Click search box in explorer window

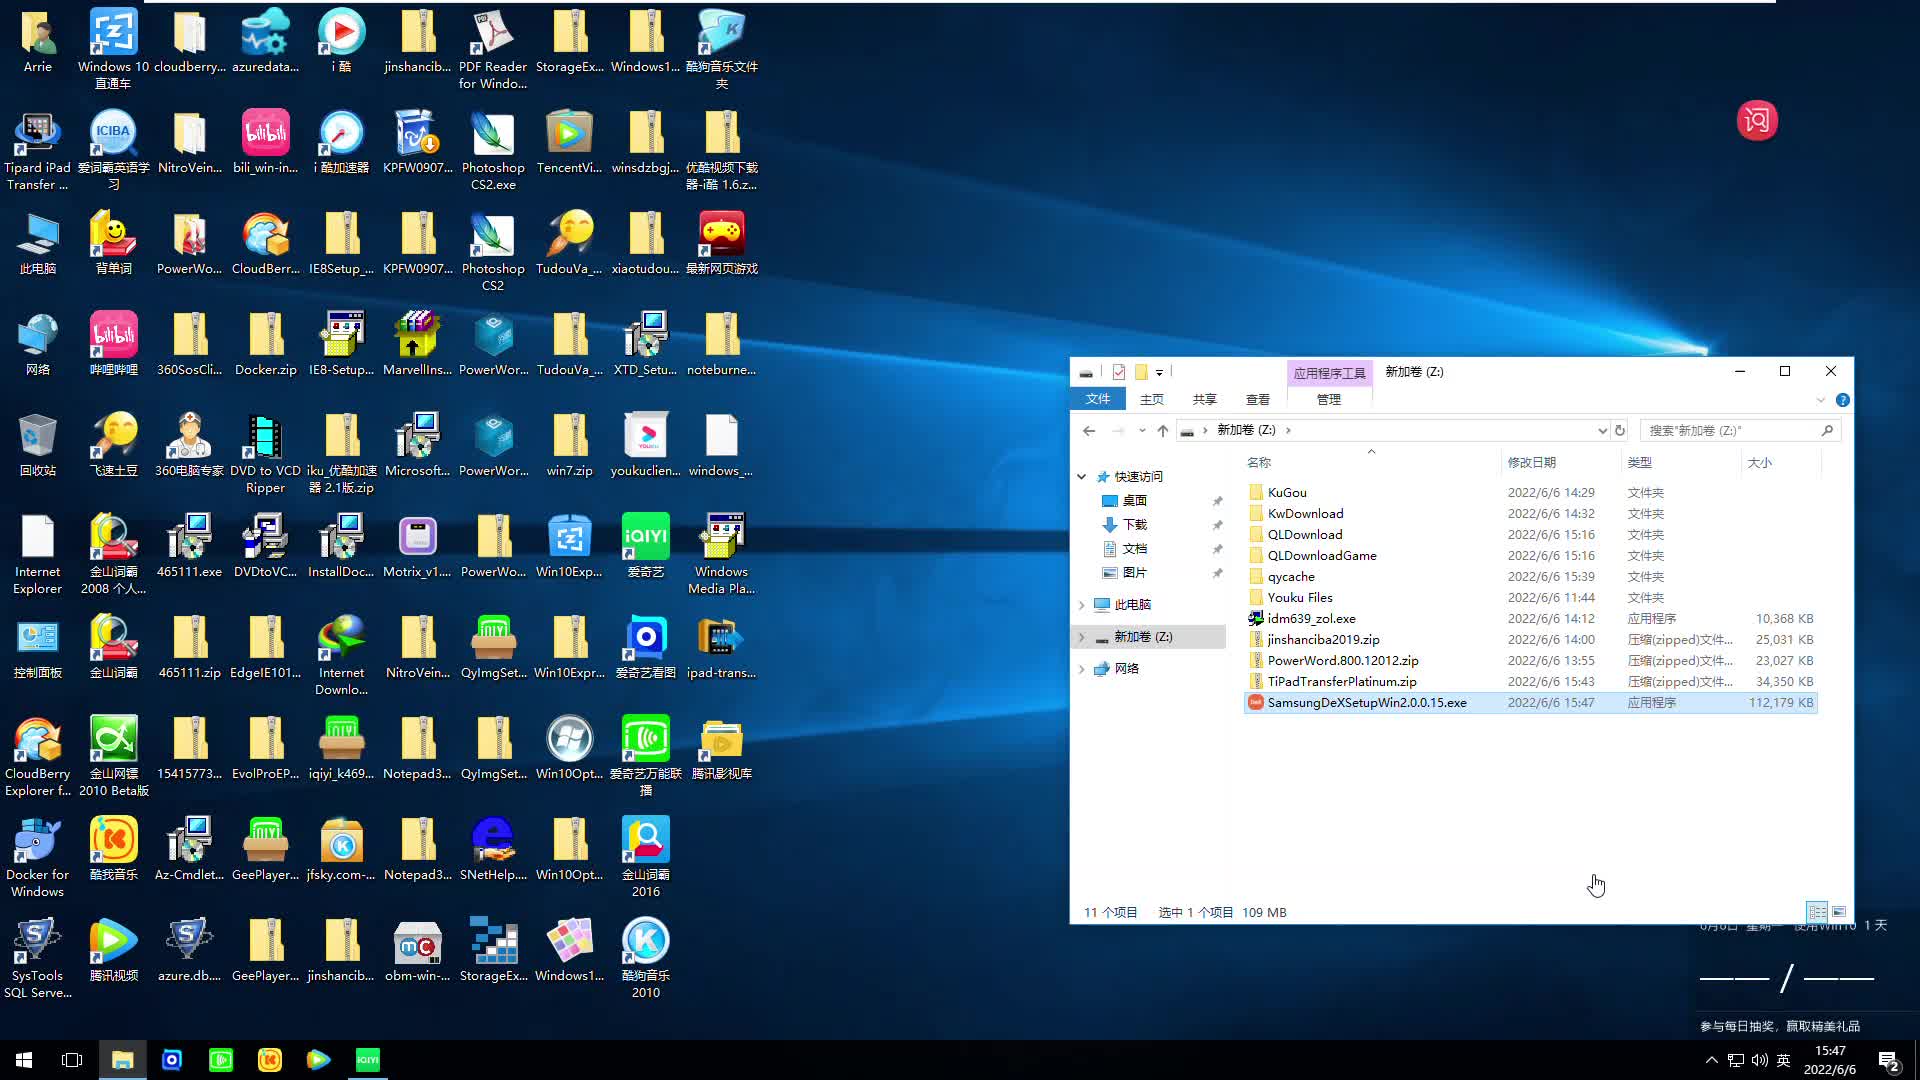1734,430
